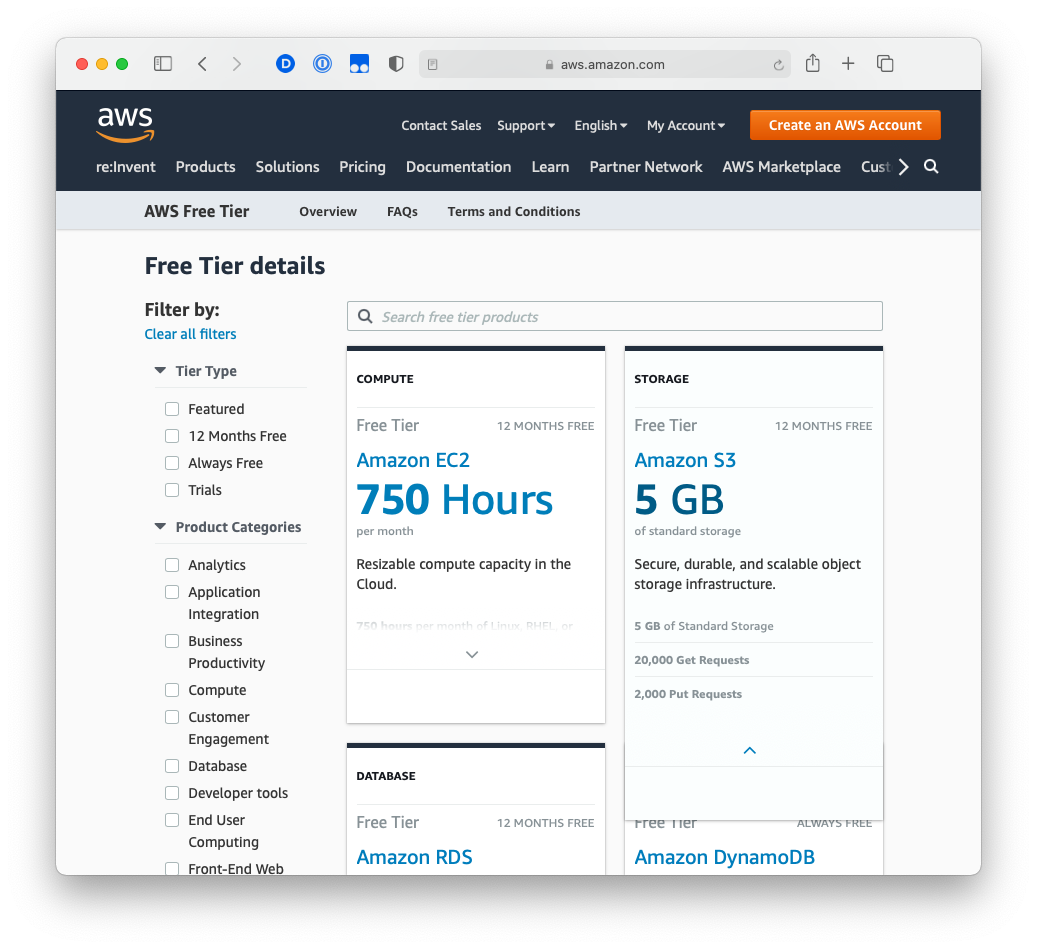Open the English language dropdown
This screenshot has height=949, width=1037.
[x=601, y=126]
